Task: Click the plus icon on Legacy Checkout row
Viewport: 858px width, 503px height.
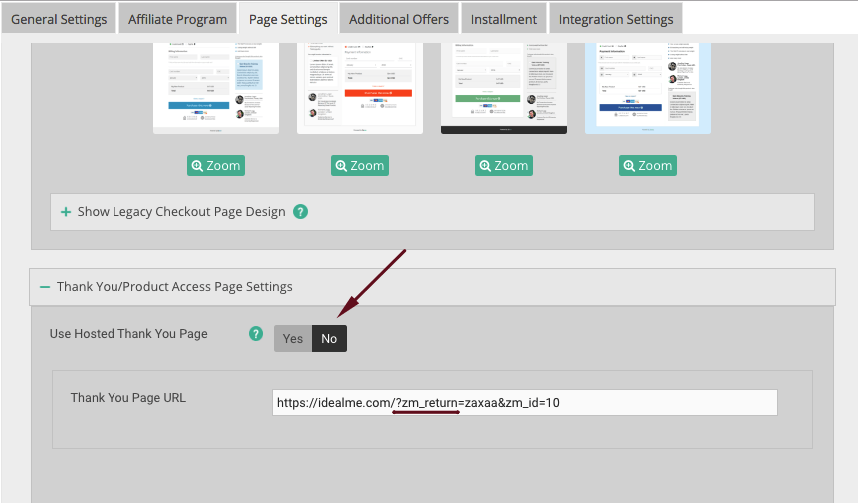Action: pos(66,212)
